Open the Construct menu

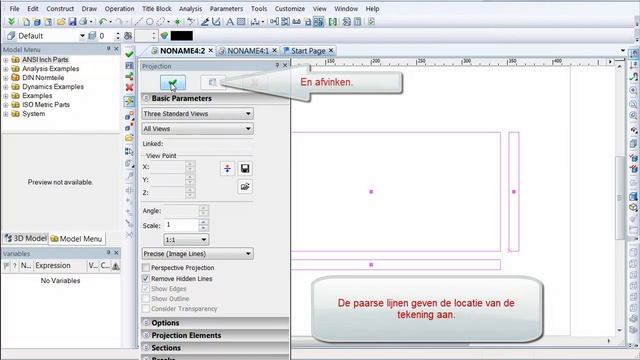point(60,9)
